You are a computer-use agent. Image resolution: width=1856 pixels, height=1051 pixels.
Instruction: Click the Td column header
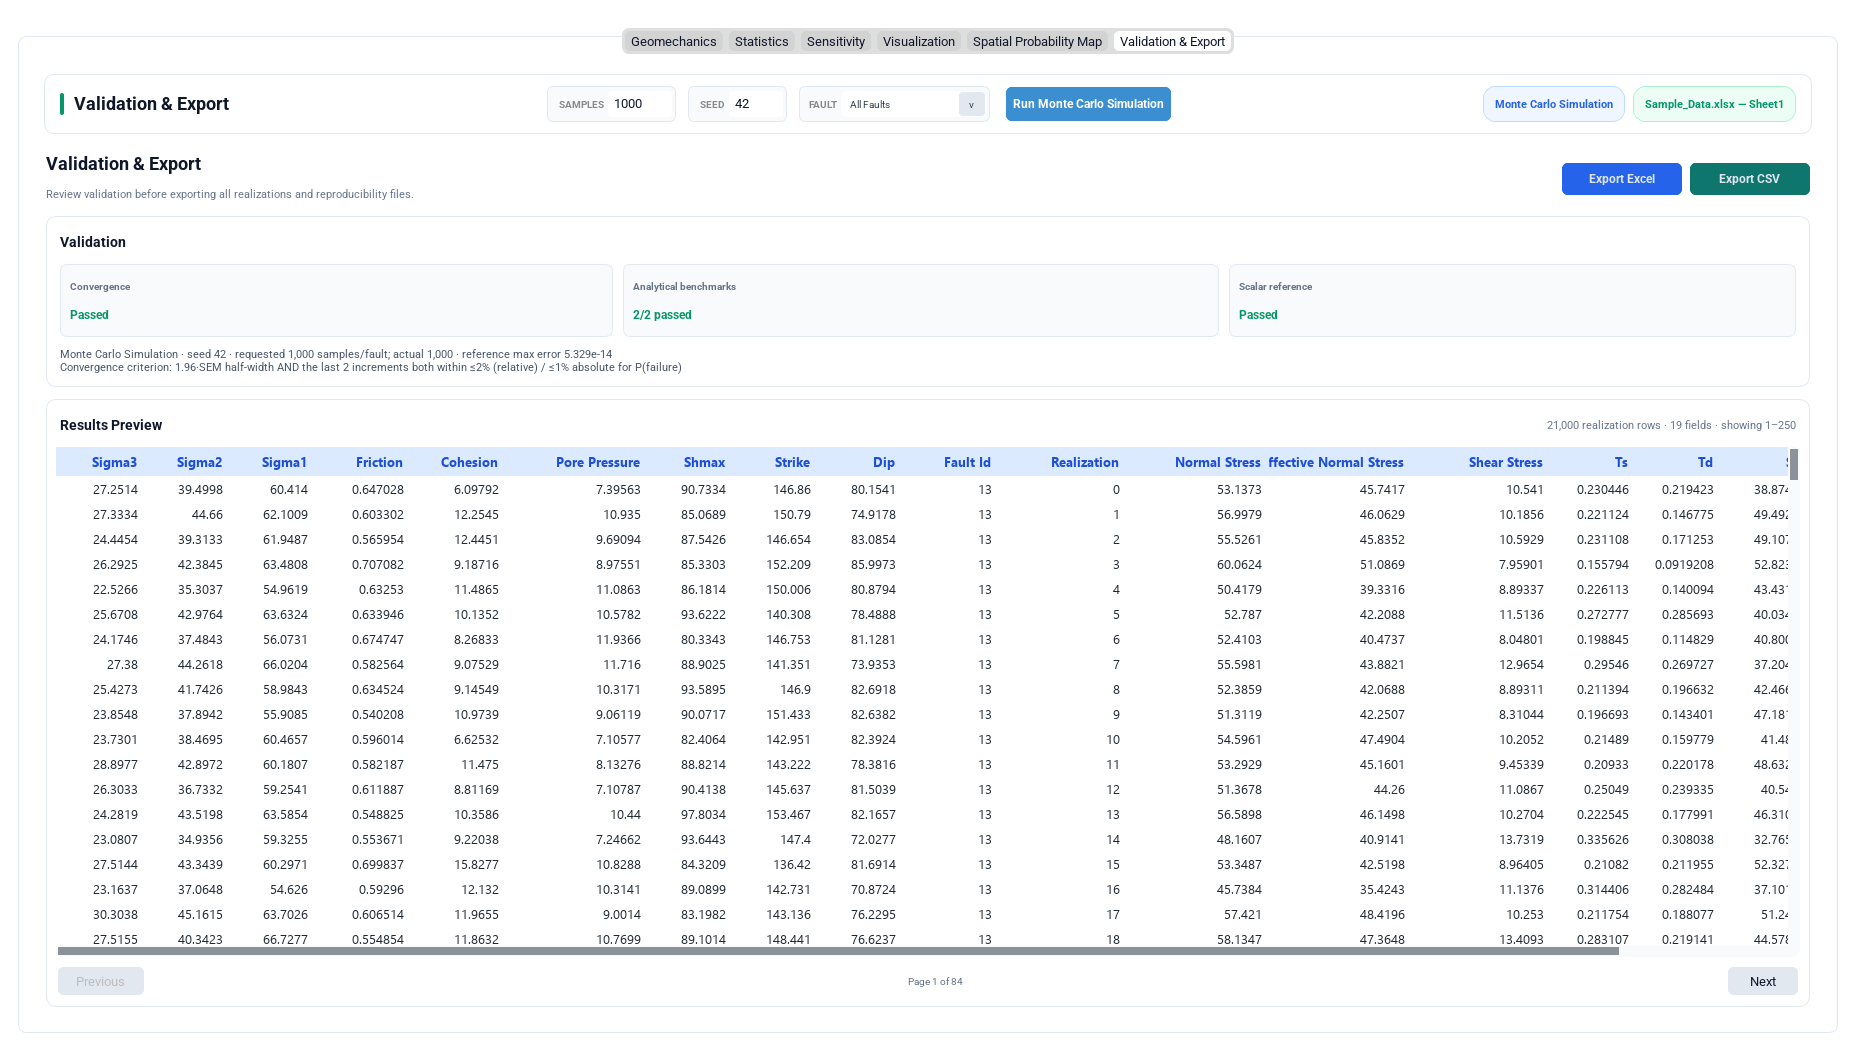tap(1705, 462)
